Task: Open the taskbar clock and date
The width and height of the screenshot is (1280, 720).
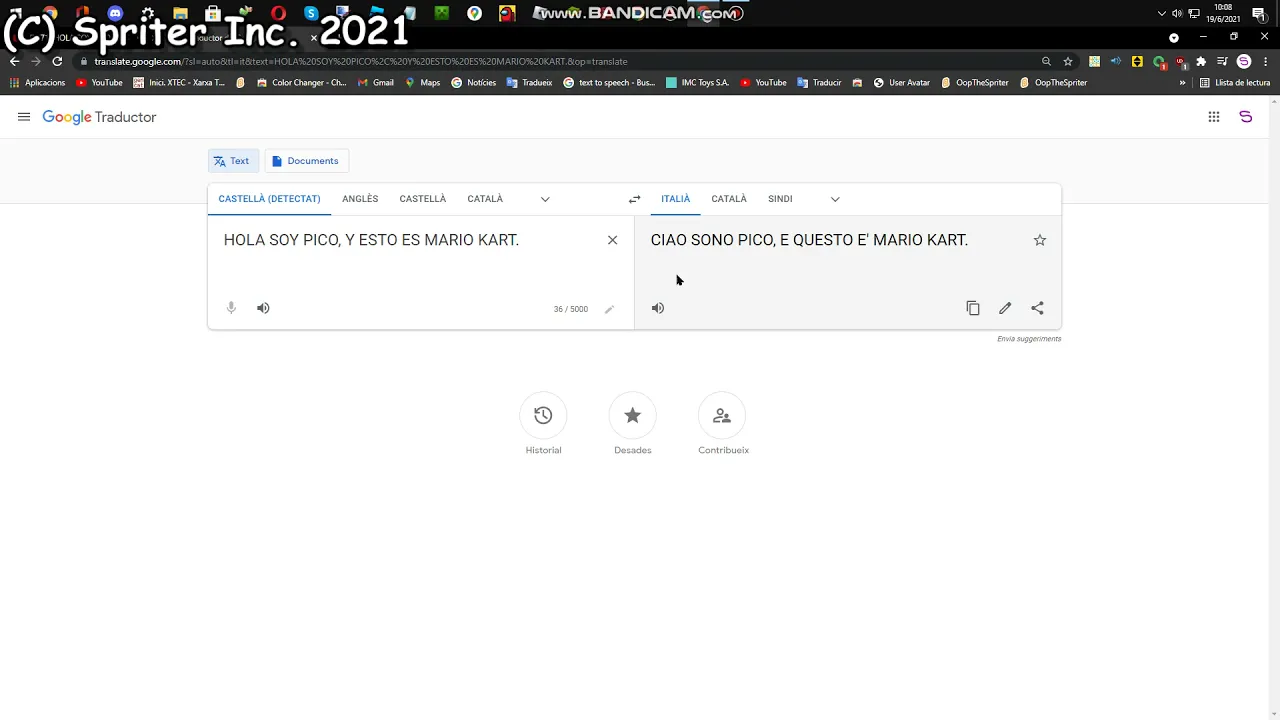Action: pos(1223,13)
